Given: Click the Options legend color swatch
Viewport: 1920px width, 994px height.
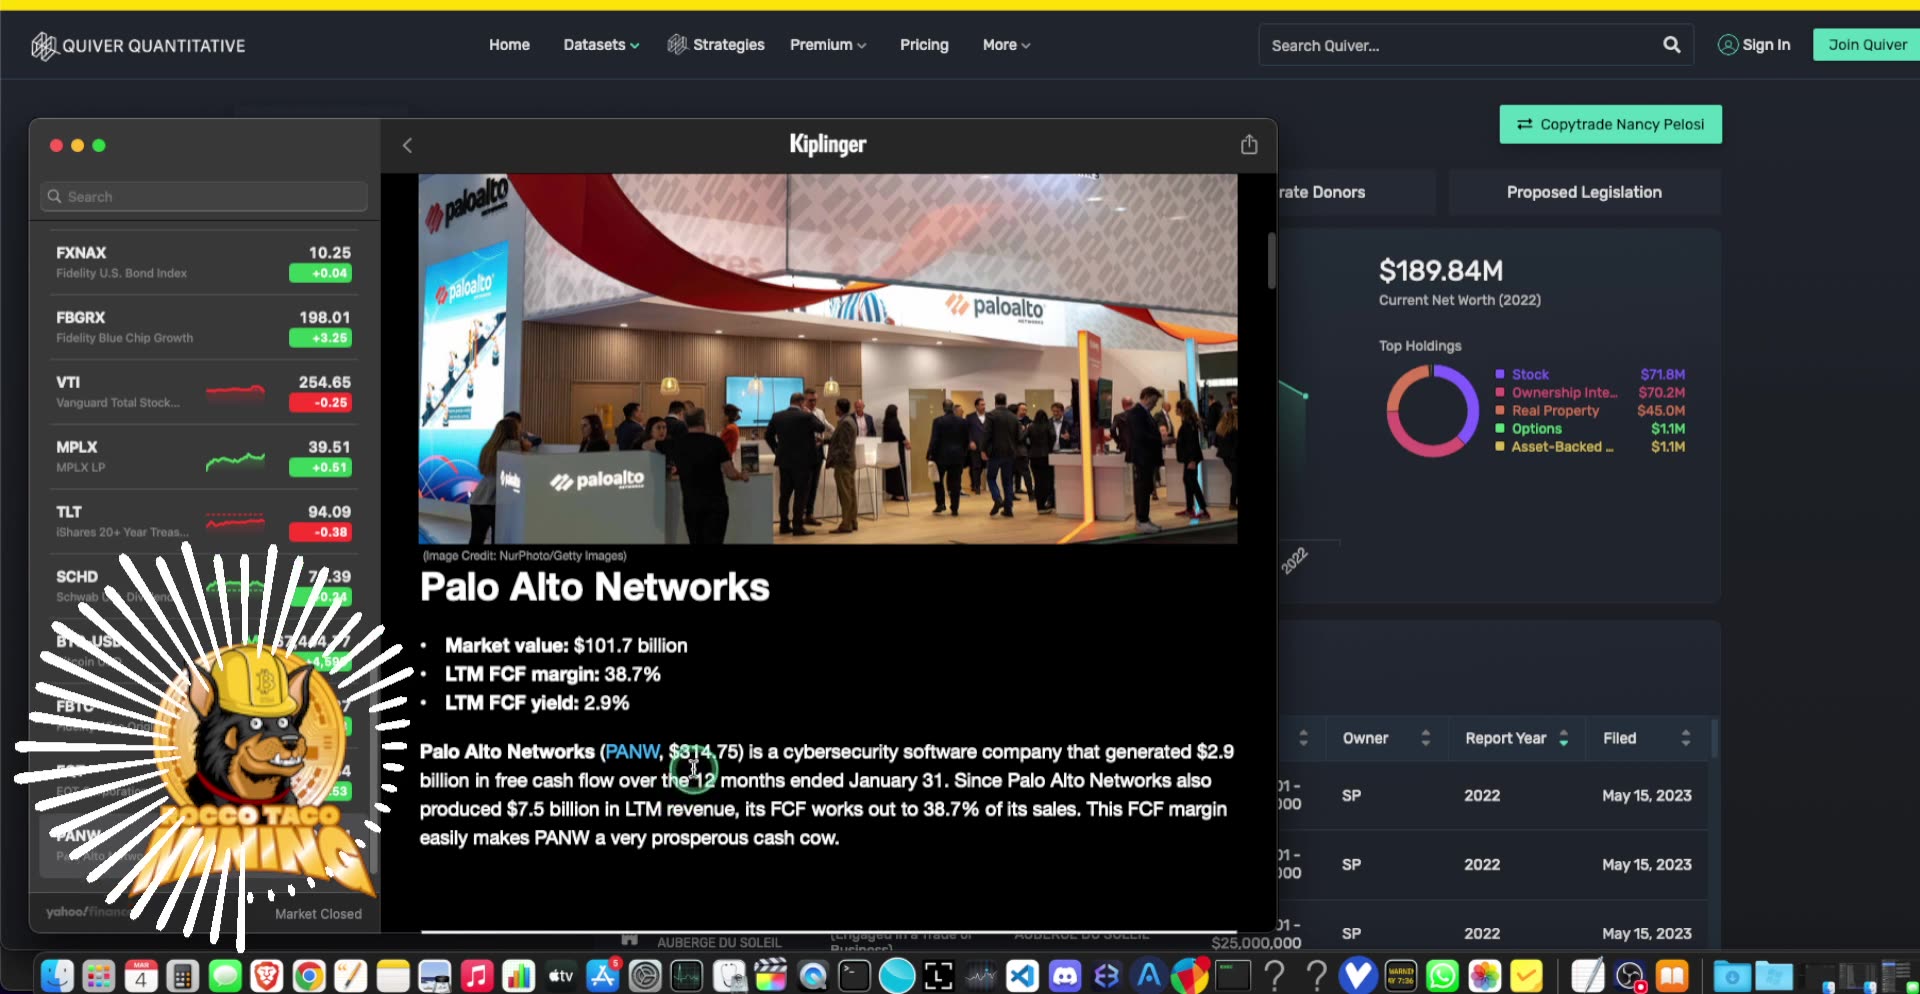Looking at the screenshot, I should (x=1500, y=429).
